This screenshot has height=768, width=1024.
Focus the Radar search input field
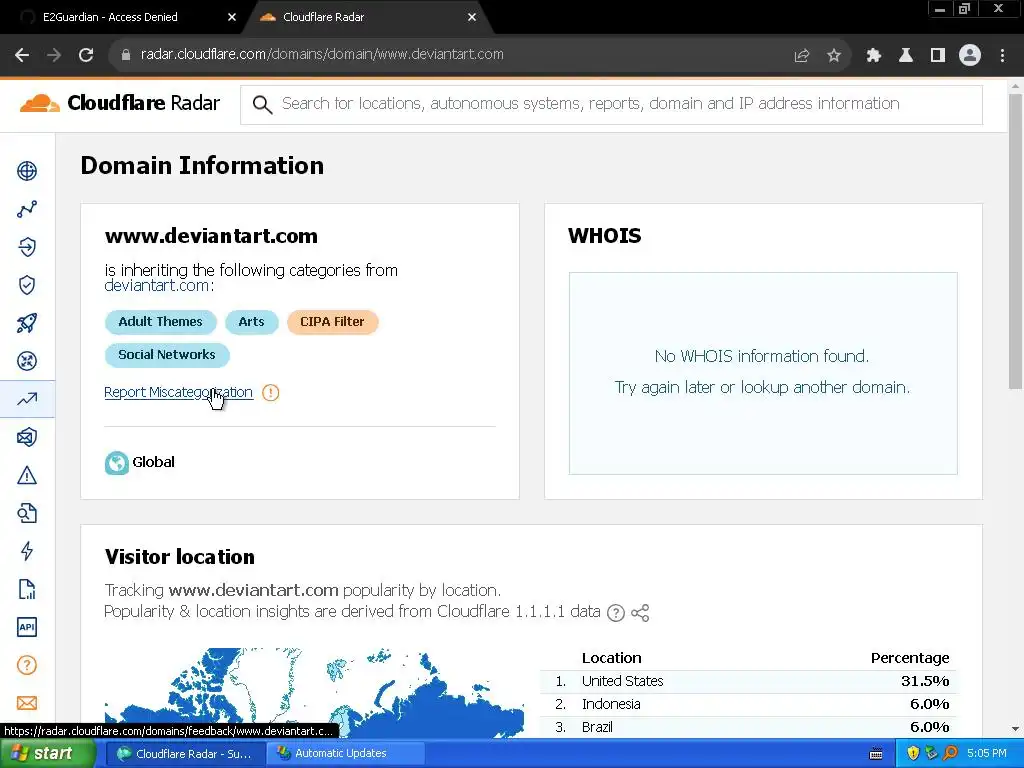point(611,104)
